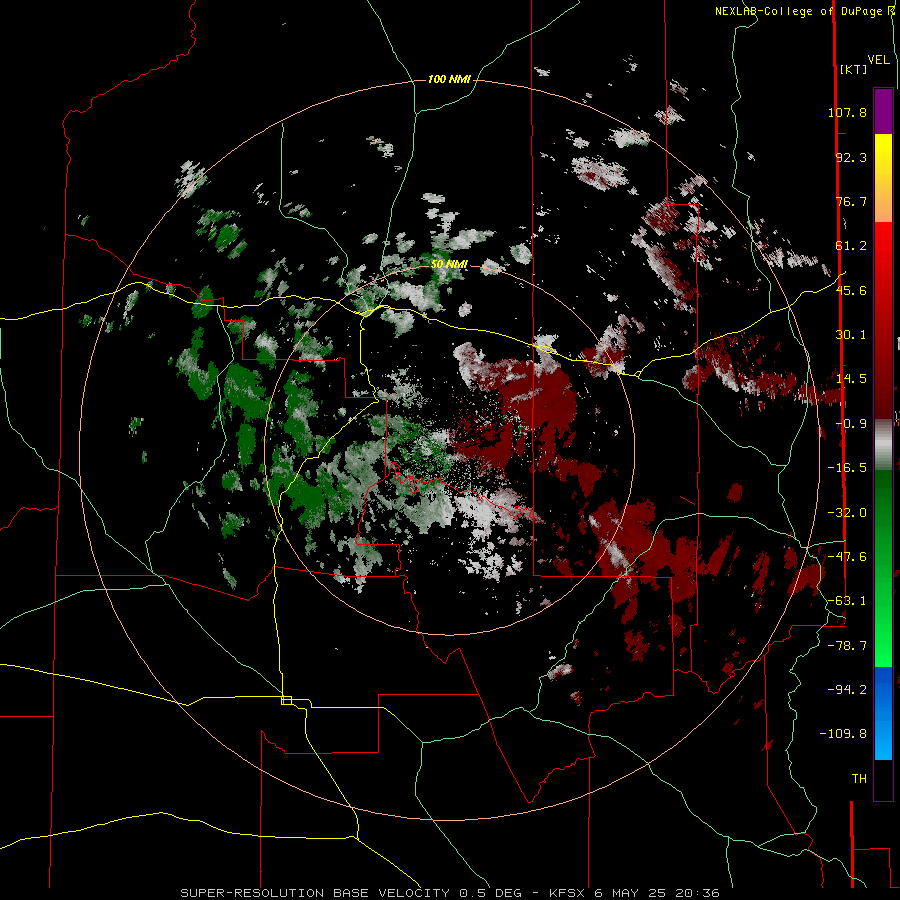The image size is (900, 900).
Task: Select the 107.8 value on velocity scale
Action: coord(847,112)
